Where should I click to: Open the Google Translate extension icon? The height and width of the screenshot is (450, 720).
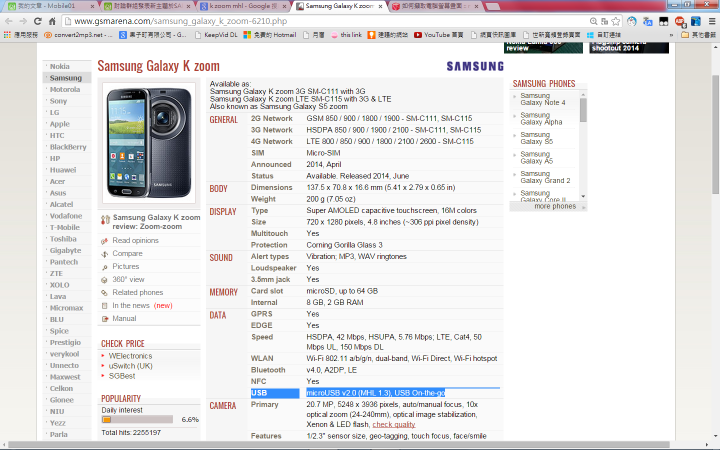[648, 21]
